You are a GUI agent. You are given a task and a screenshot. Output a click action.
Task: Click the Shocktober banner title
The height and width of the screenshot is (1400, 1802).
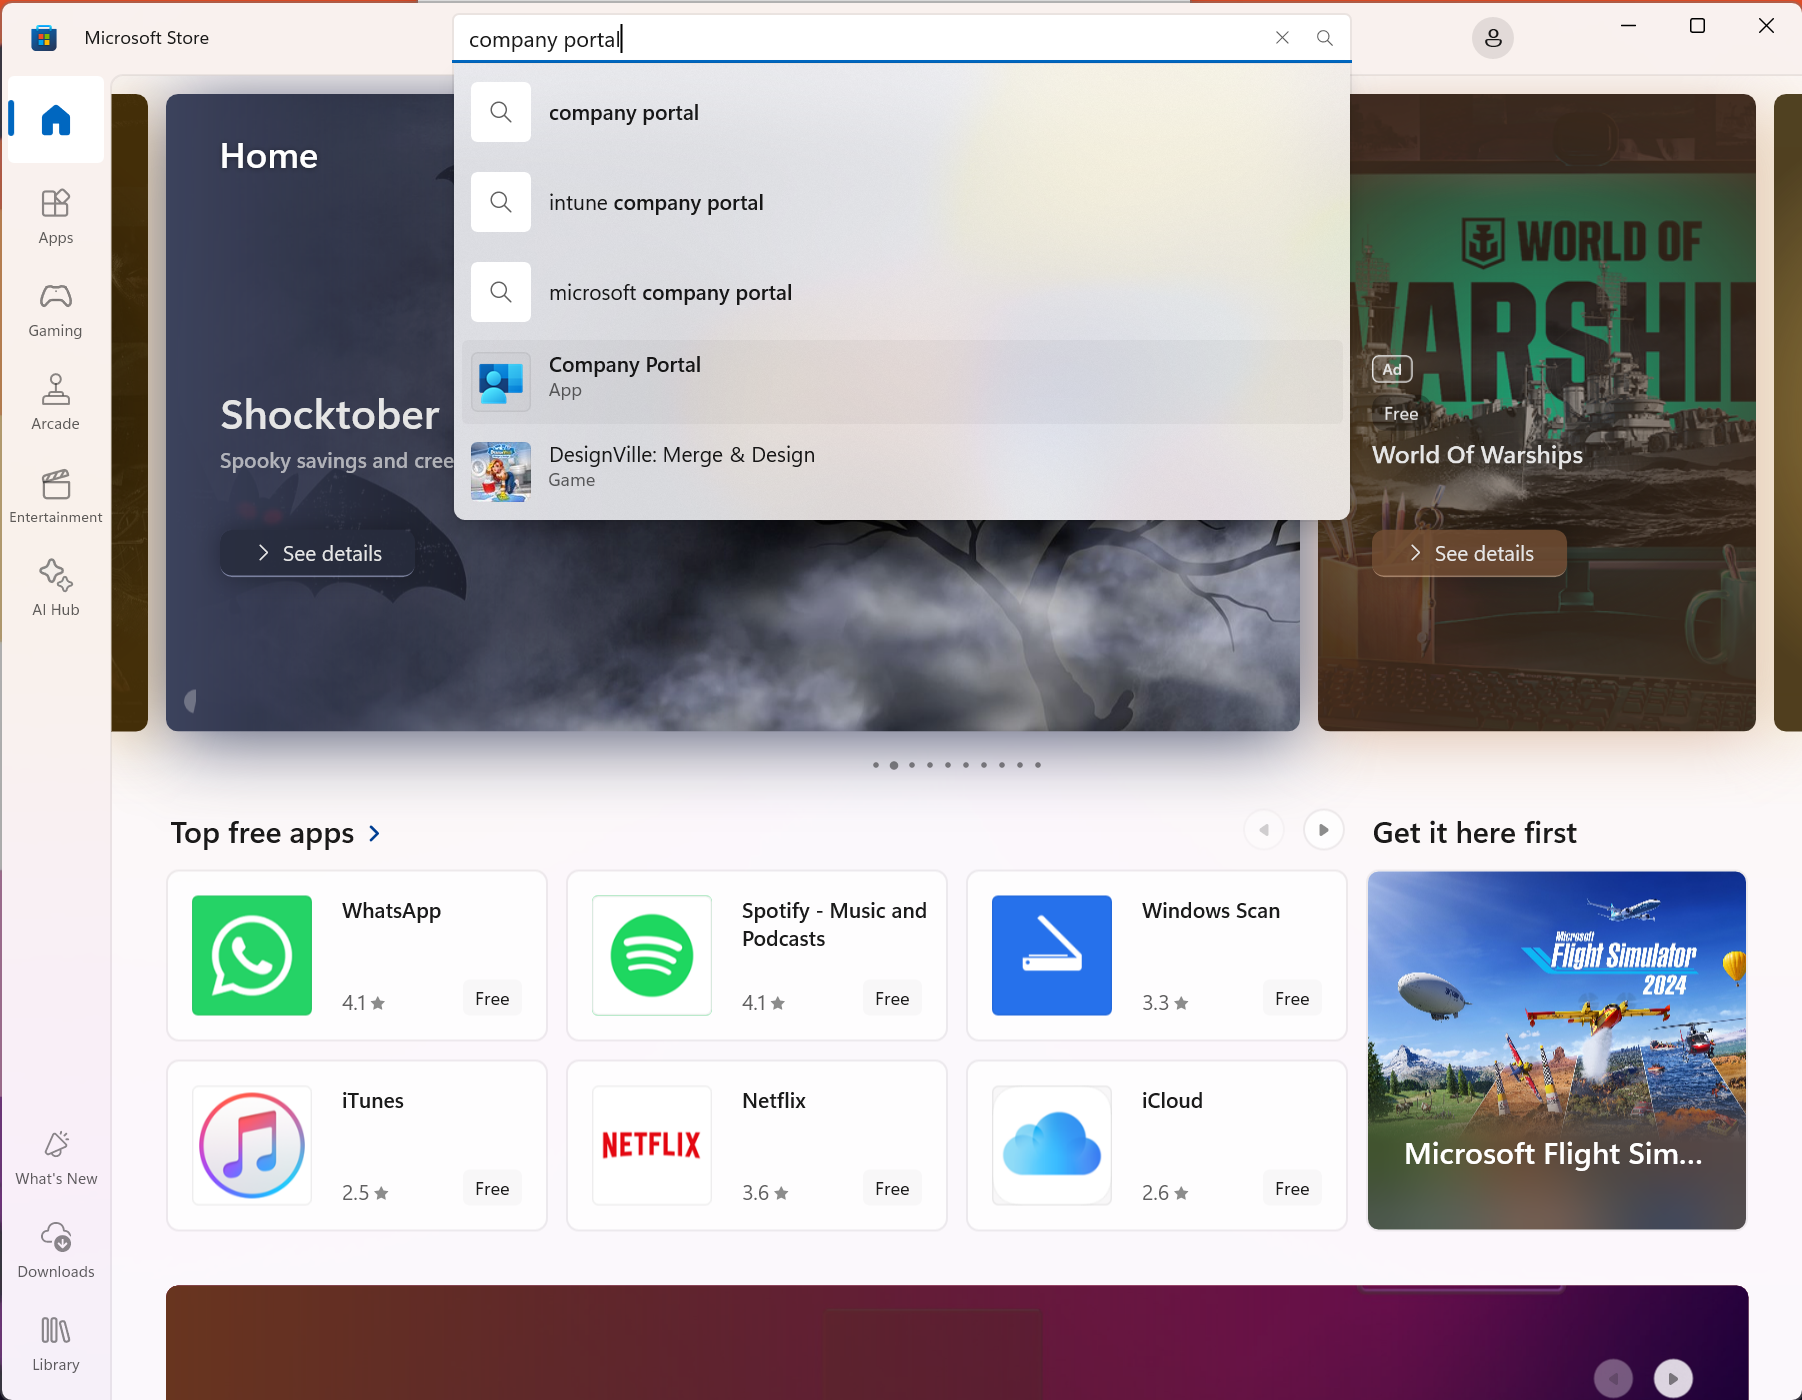[330, 415]
